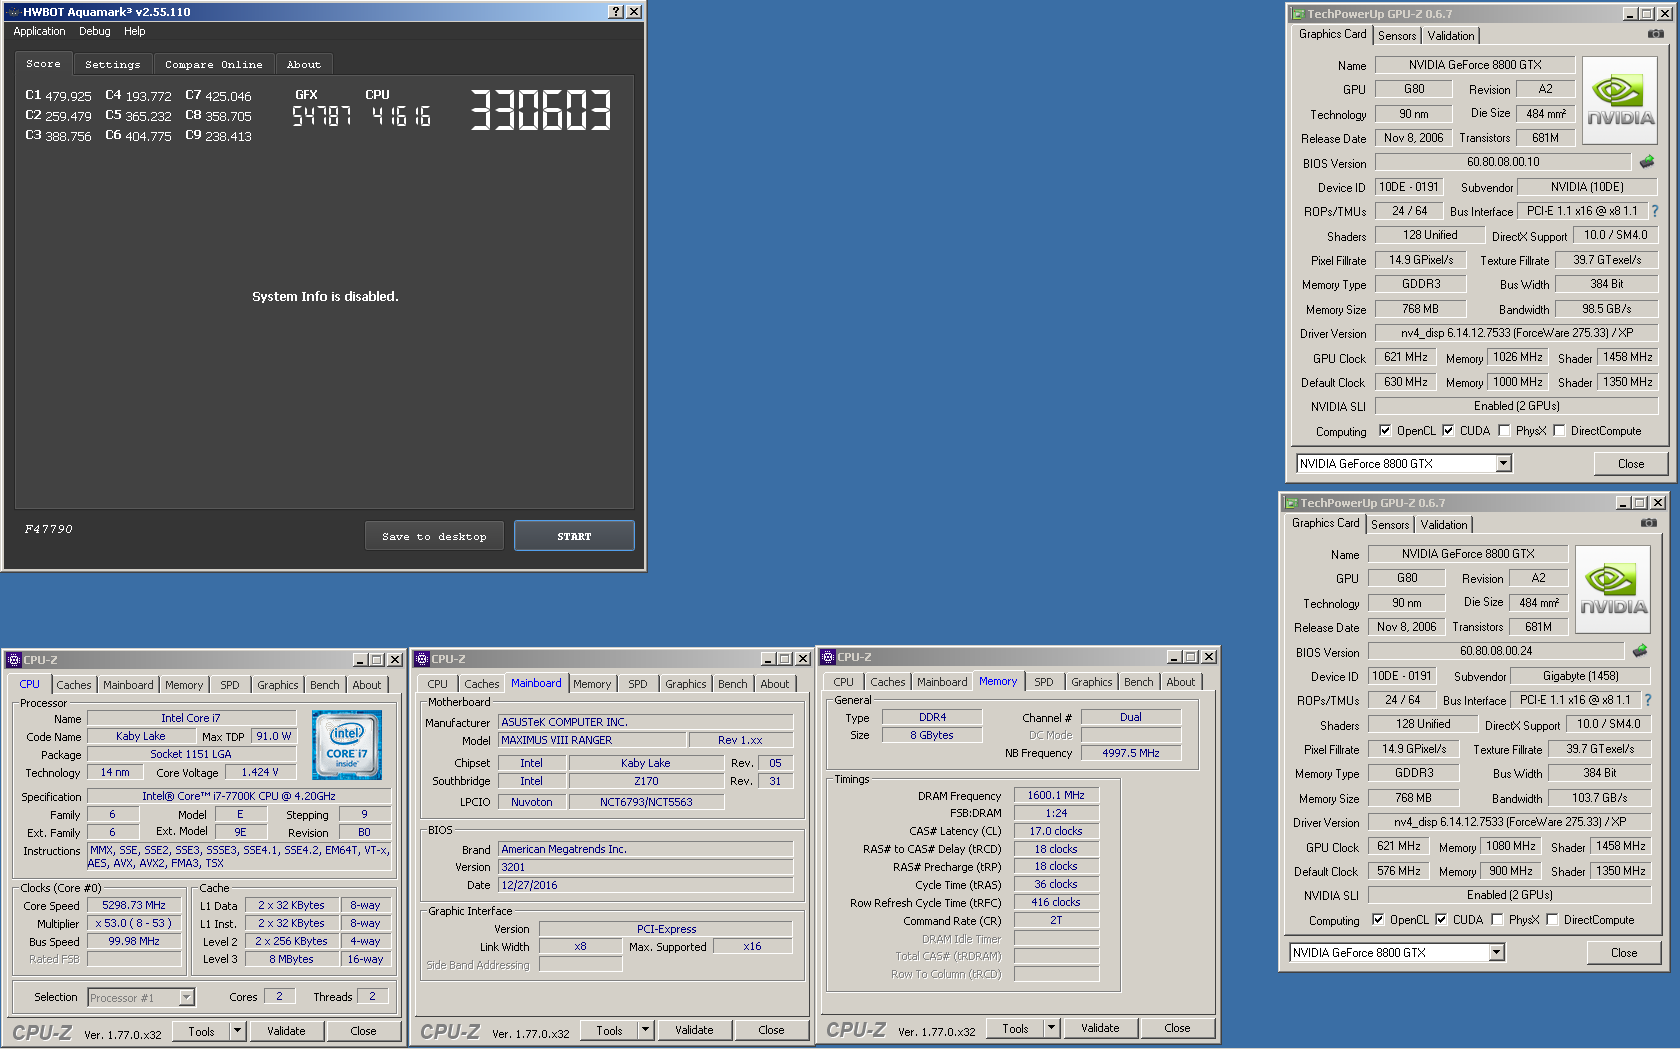
Task: Click Close button in CPU-Z Memory window
Action: 1177,1028
